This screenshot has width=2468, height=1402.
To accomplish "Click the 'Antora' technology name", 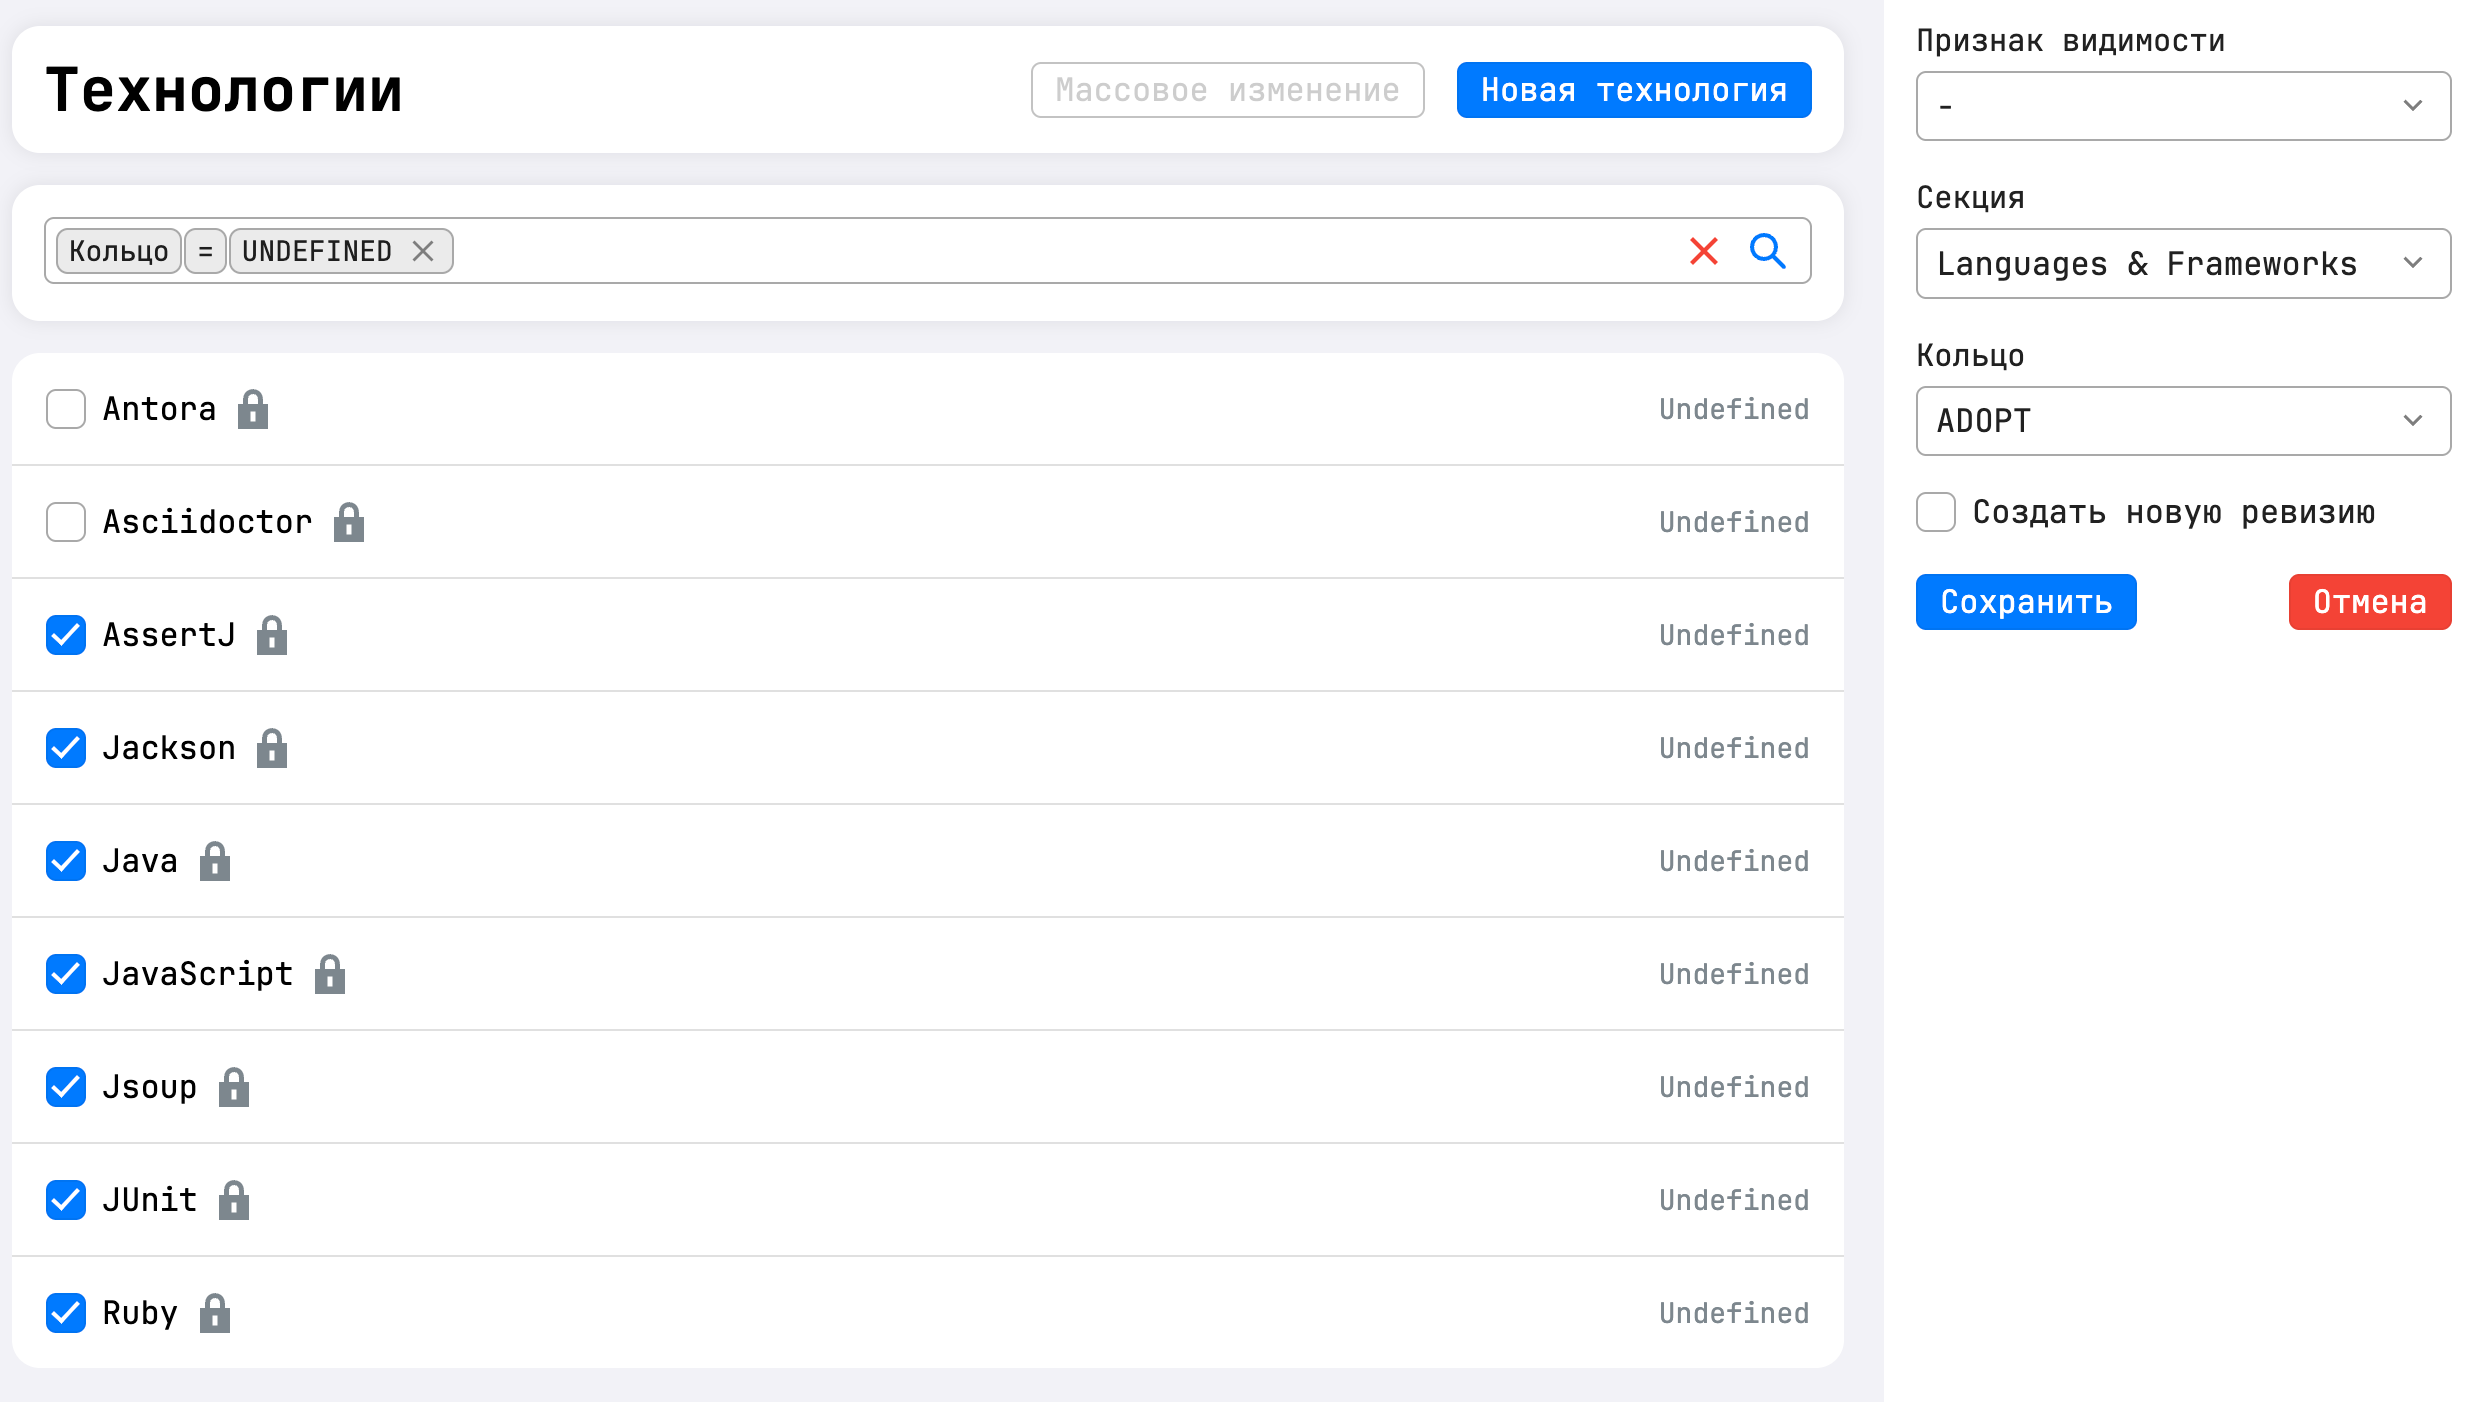I will click(x=159, y=409).
